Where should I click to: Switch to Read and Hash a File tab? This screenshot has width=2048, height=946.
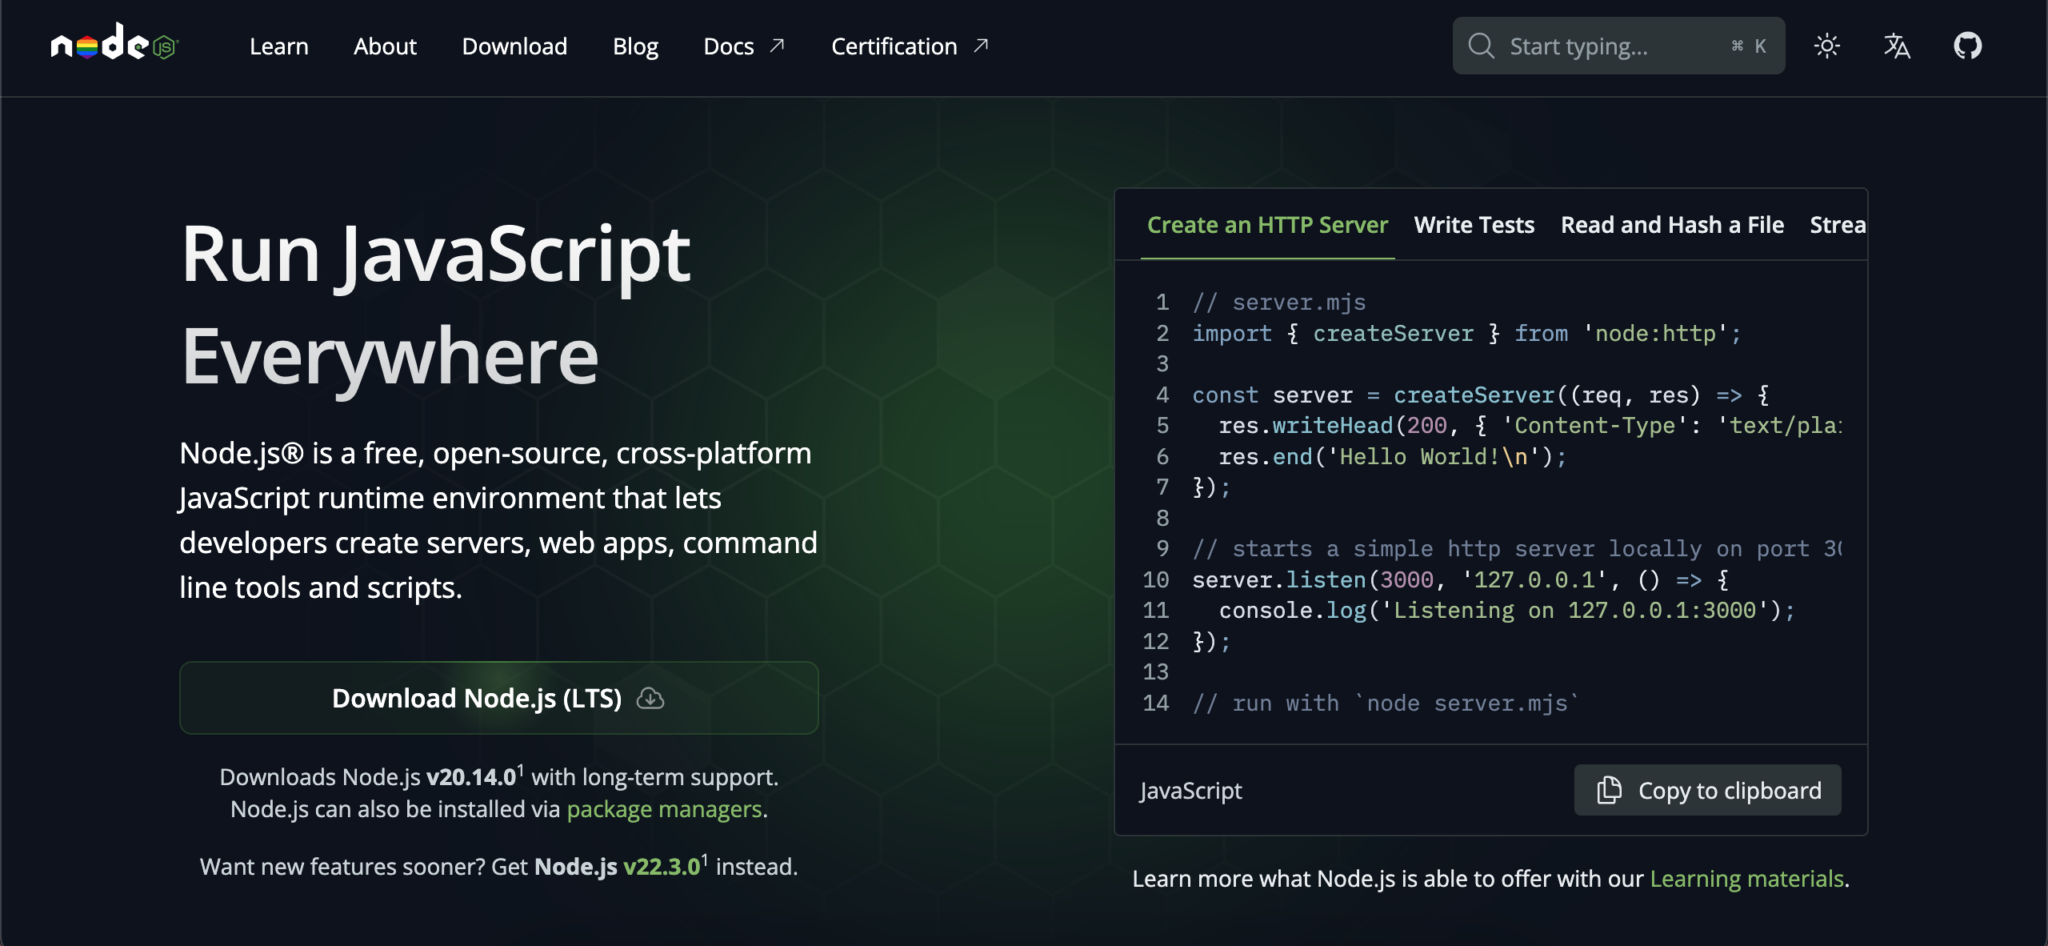click(1672, 225)
